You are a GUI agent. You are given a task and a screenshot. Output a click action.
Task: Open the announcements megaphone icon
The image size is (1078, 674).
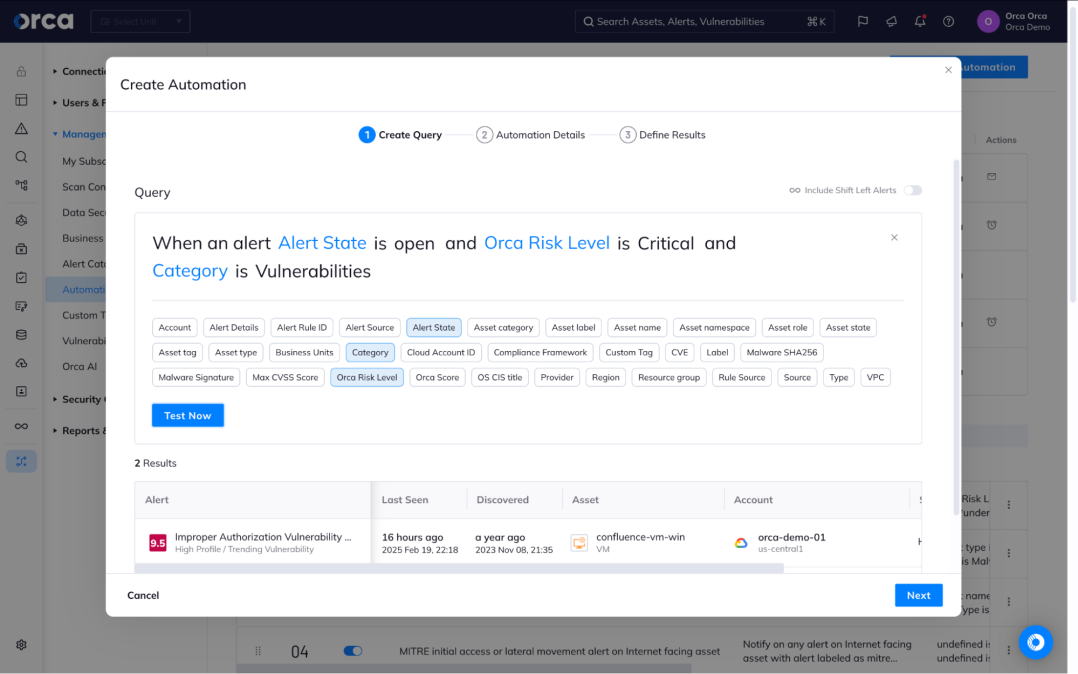click(892, 21)
